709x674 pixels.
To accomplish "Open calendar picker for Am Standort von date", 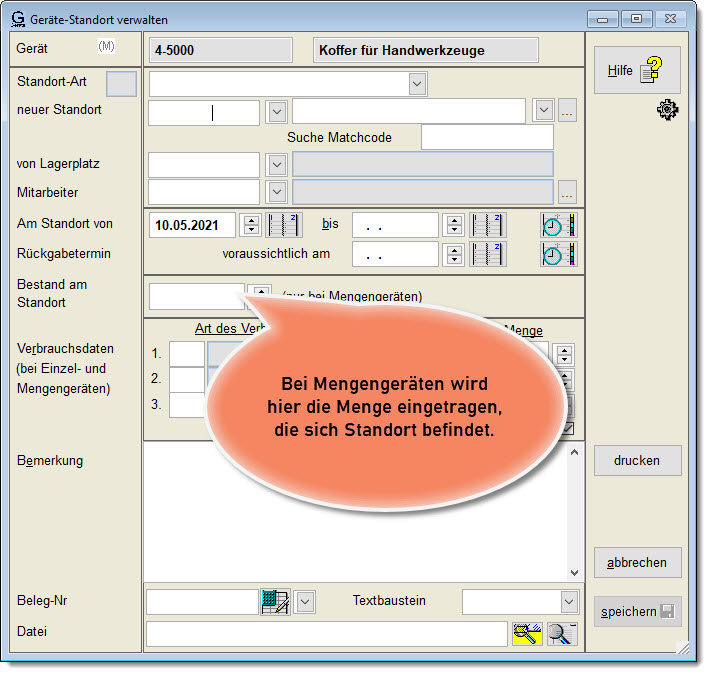I will click(x=284, y=225).
